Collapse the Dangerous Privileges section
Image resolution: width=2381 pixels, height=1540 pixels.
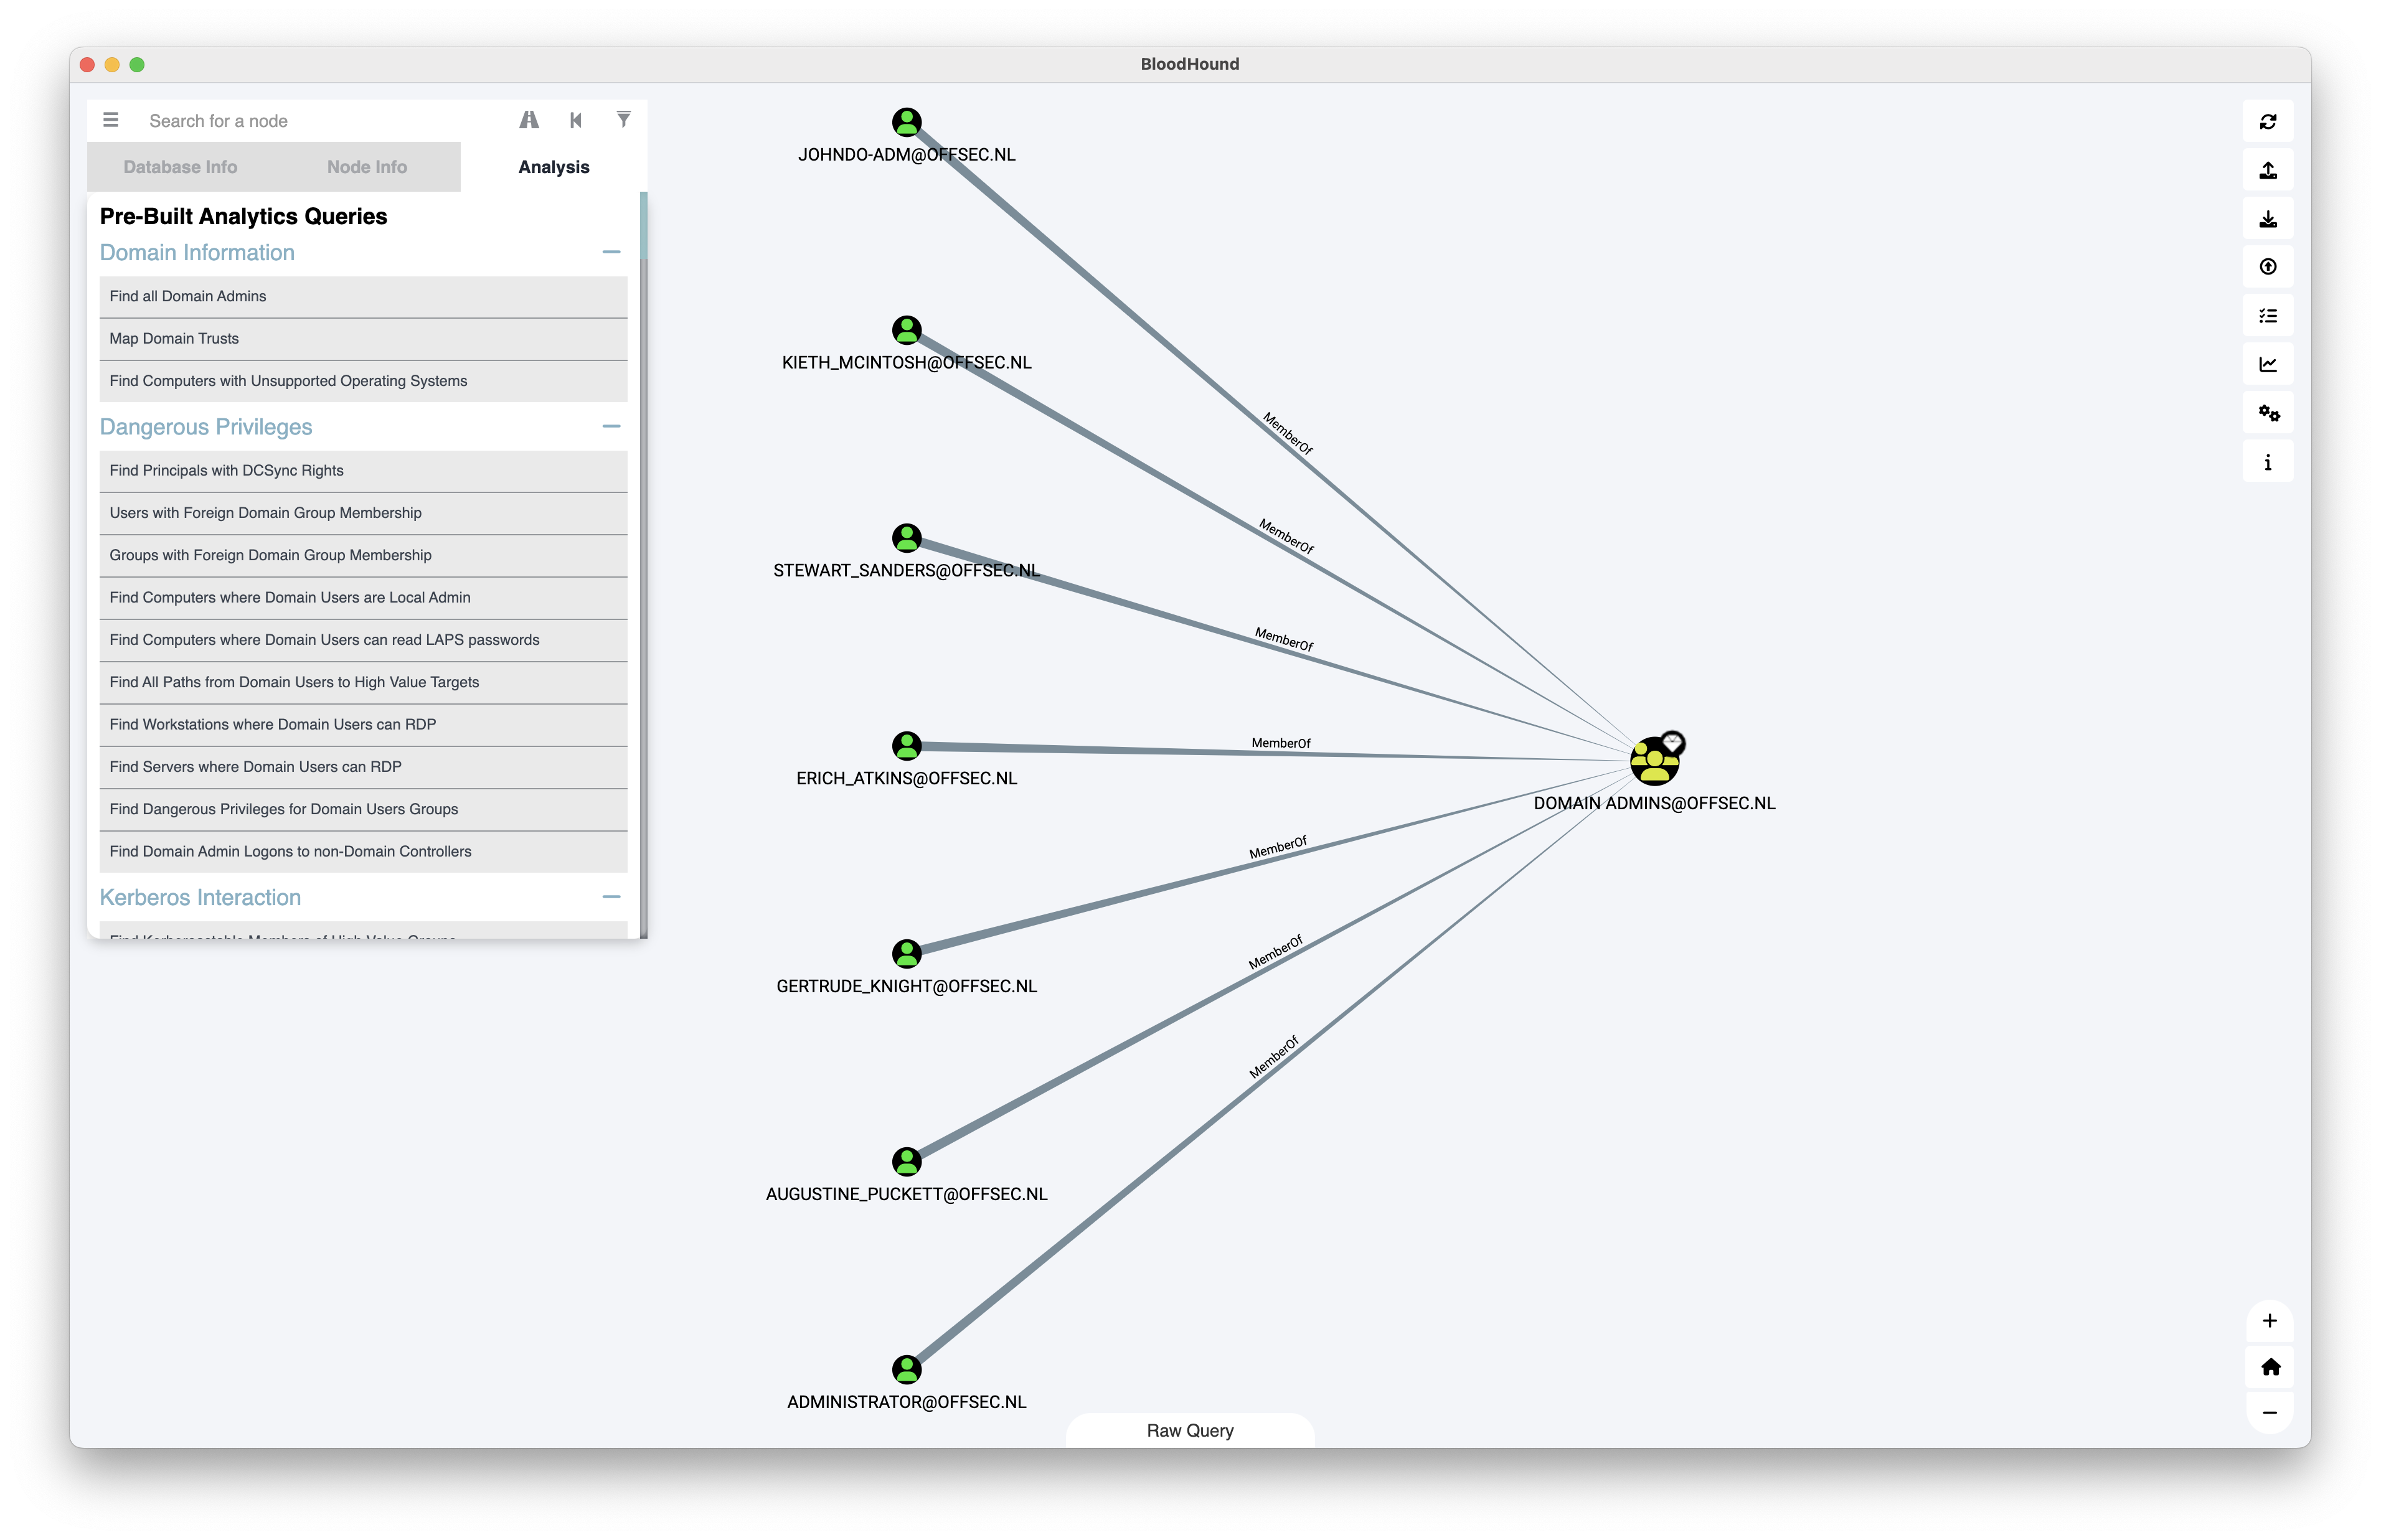[611, 426]
